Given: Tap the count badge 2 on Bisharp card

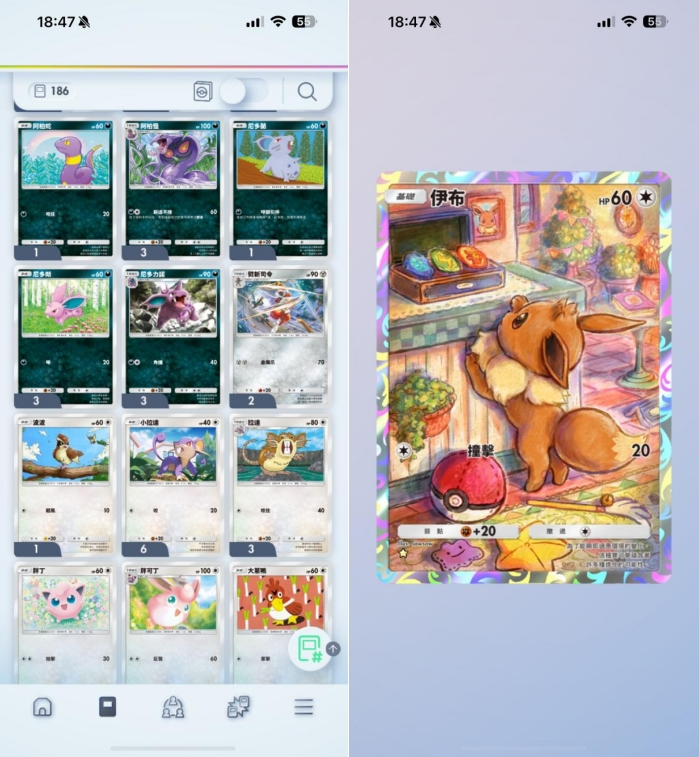Looking at the screenshot, I should coord(252,401).
